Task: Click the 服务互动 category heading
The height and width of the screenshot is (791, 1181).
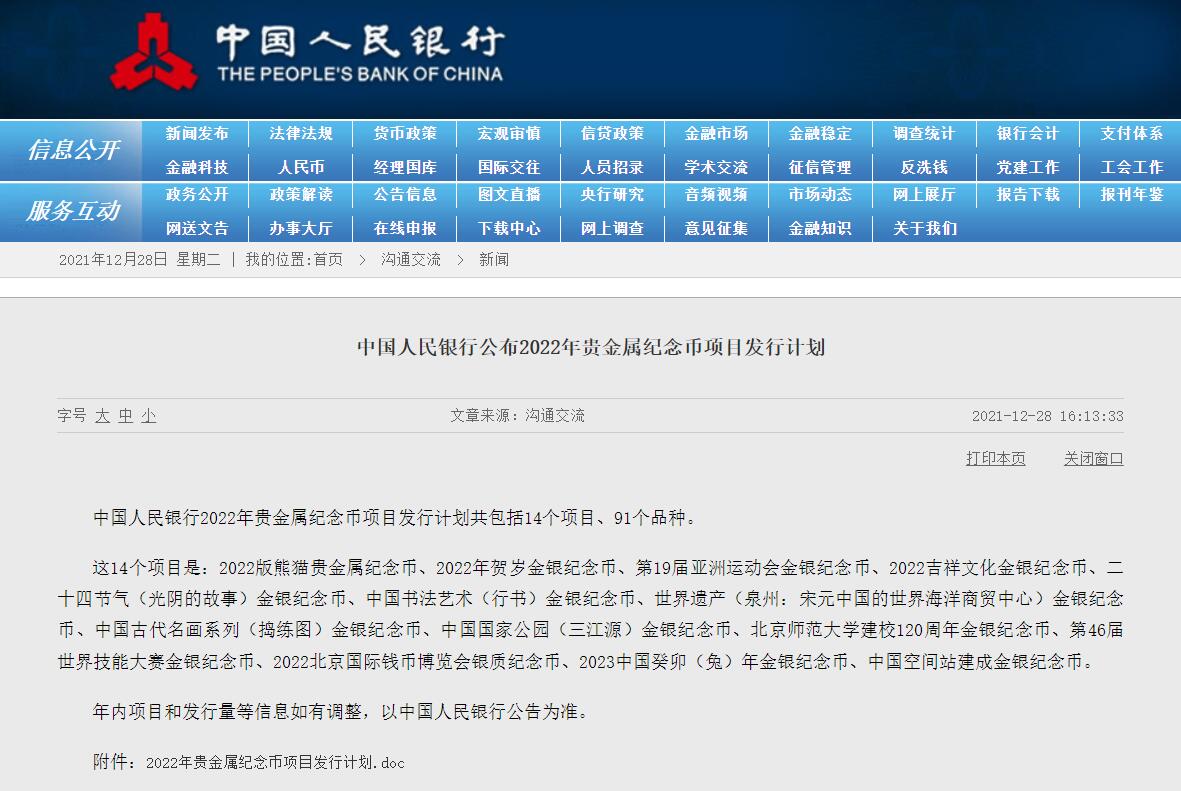Action: point(73,211)
